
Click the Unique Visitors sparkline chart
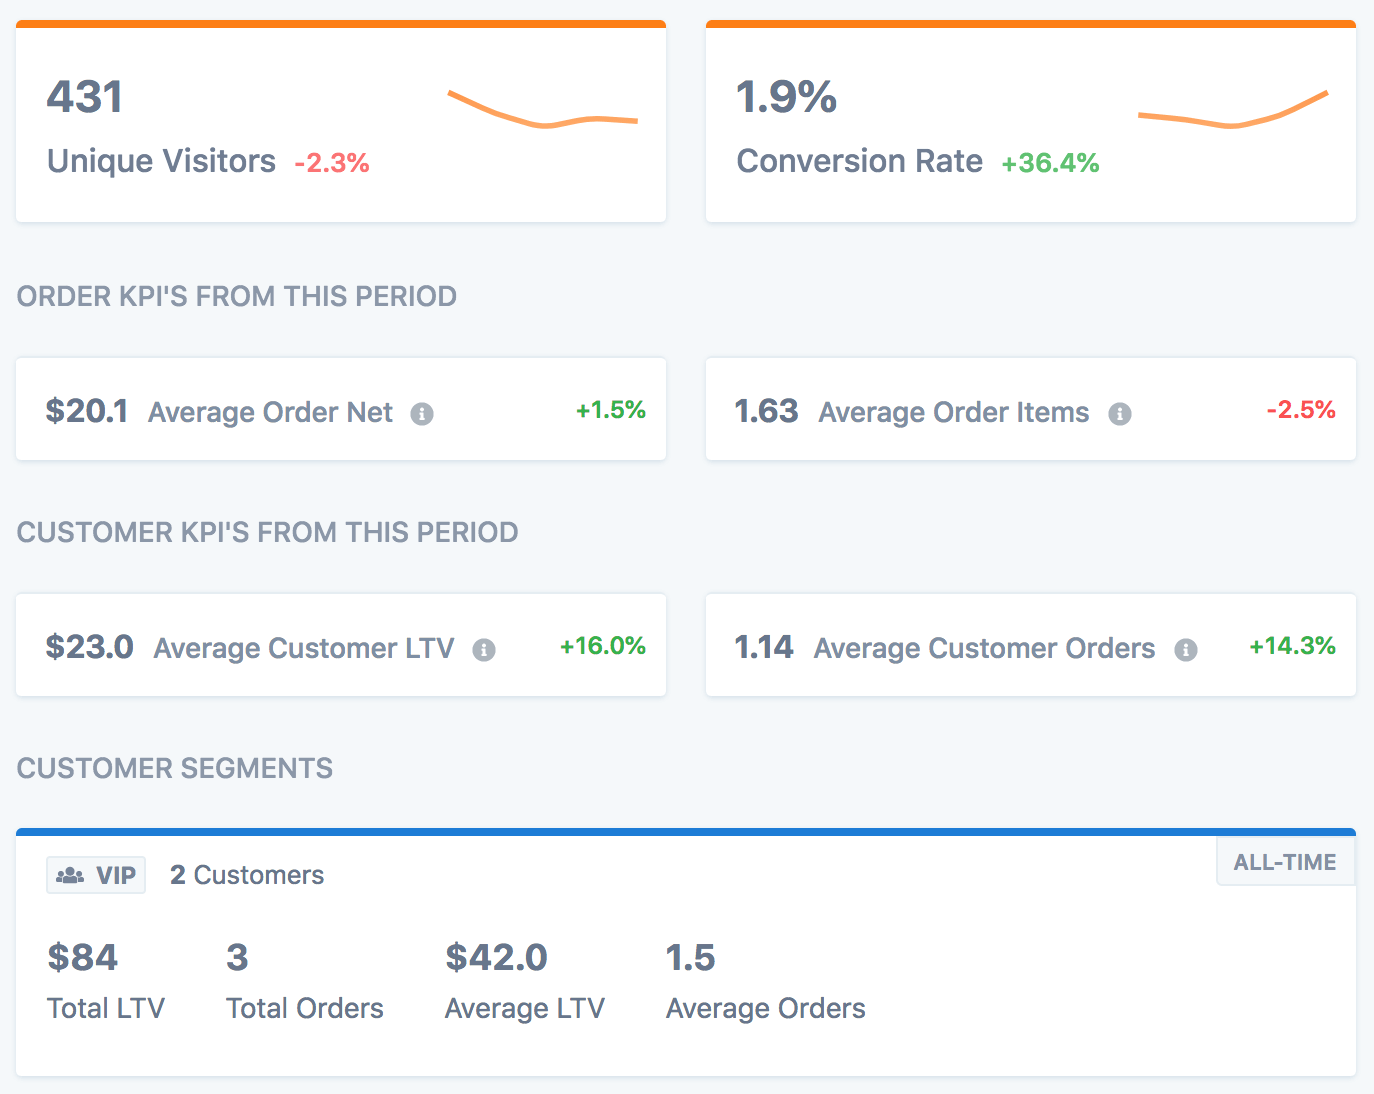click(x=542, y=110)
